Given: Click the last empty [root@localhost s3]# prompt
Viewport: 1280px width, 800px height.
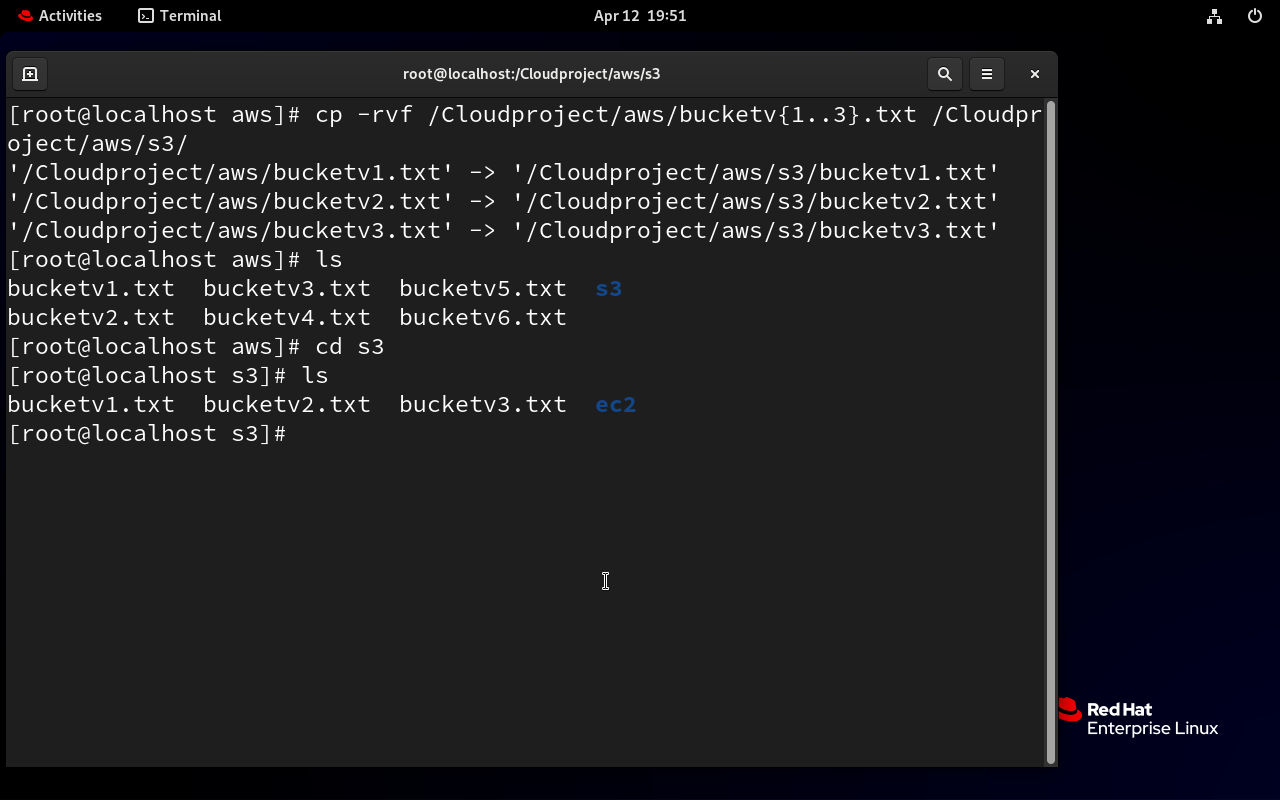Looking at the screenshot, I should [x=147, y=434].
